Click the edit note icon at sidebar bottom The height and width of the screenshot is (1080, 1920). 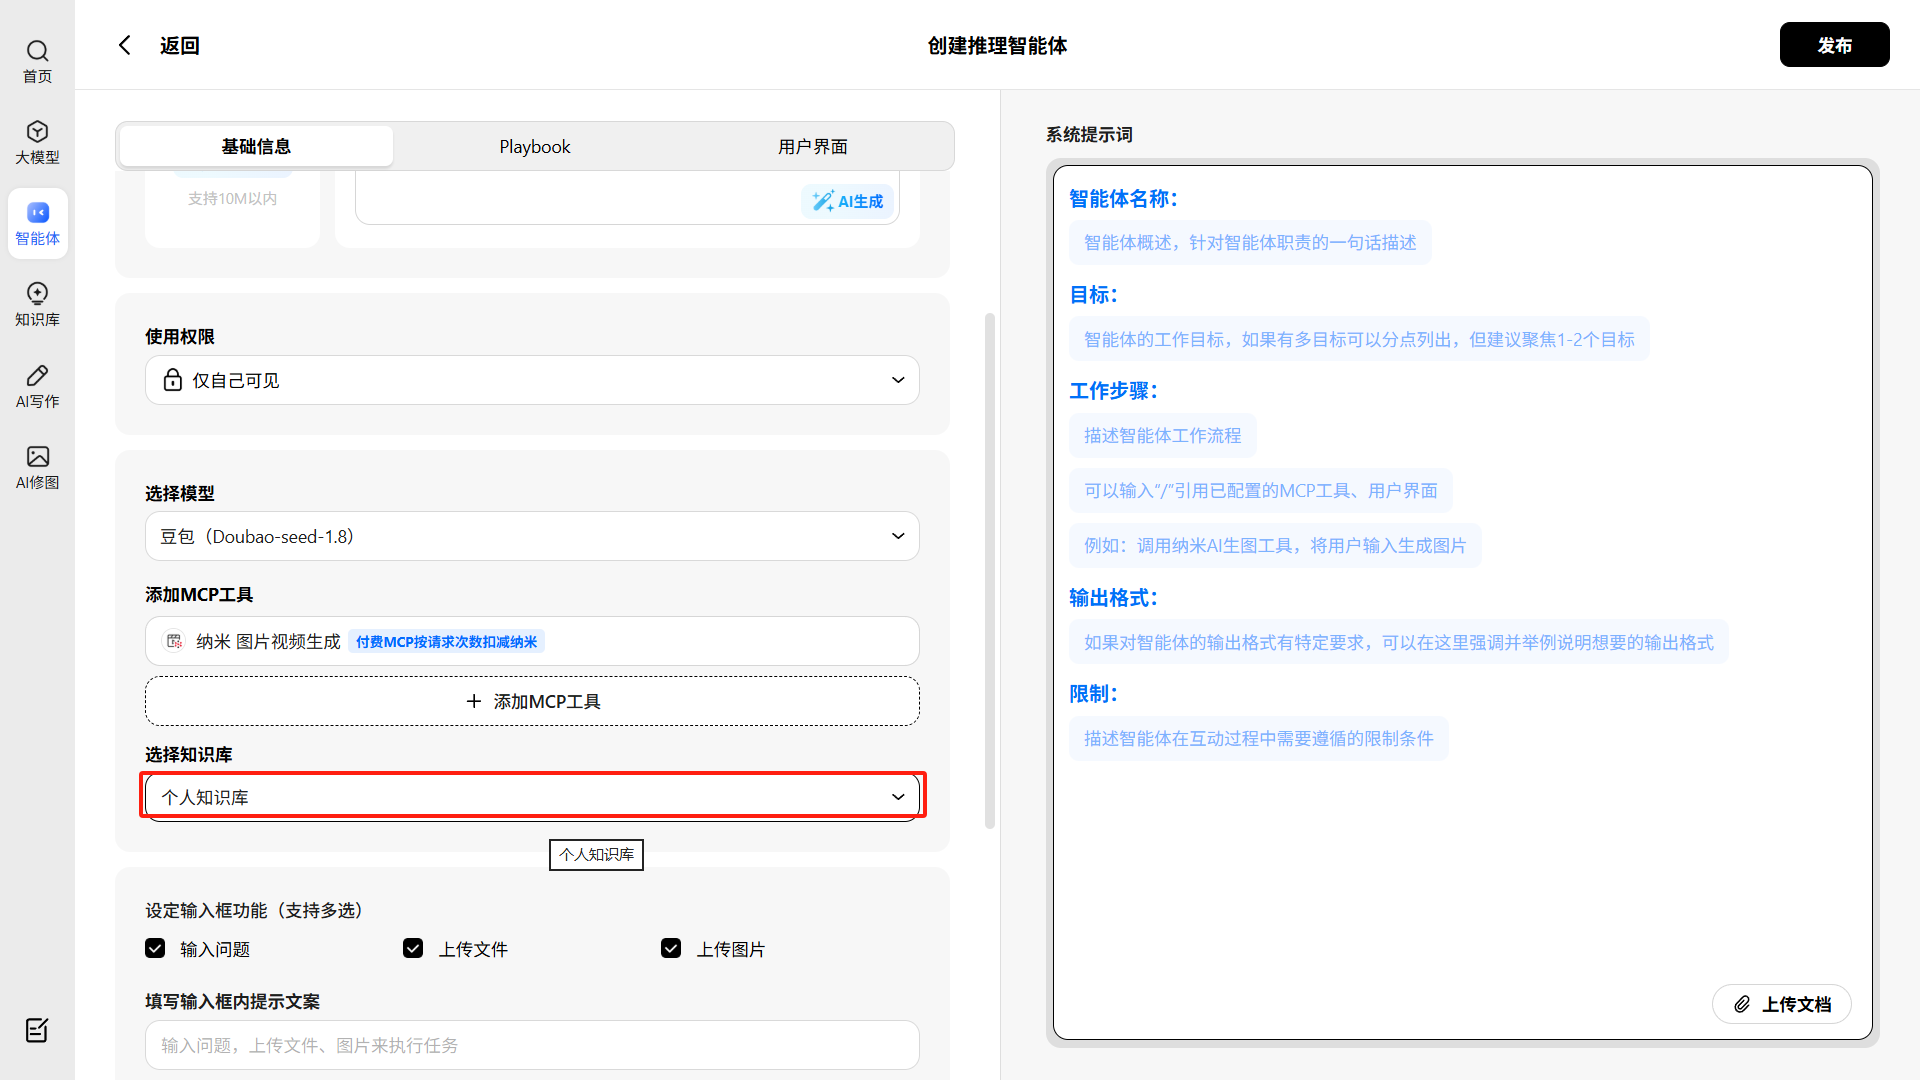click(37, 1030)
